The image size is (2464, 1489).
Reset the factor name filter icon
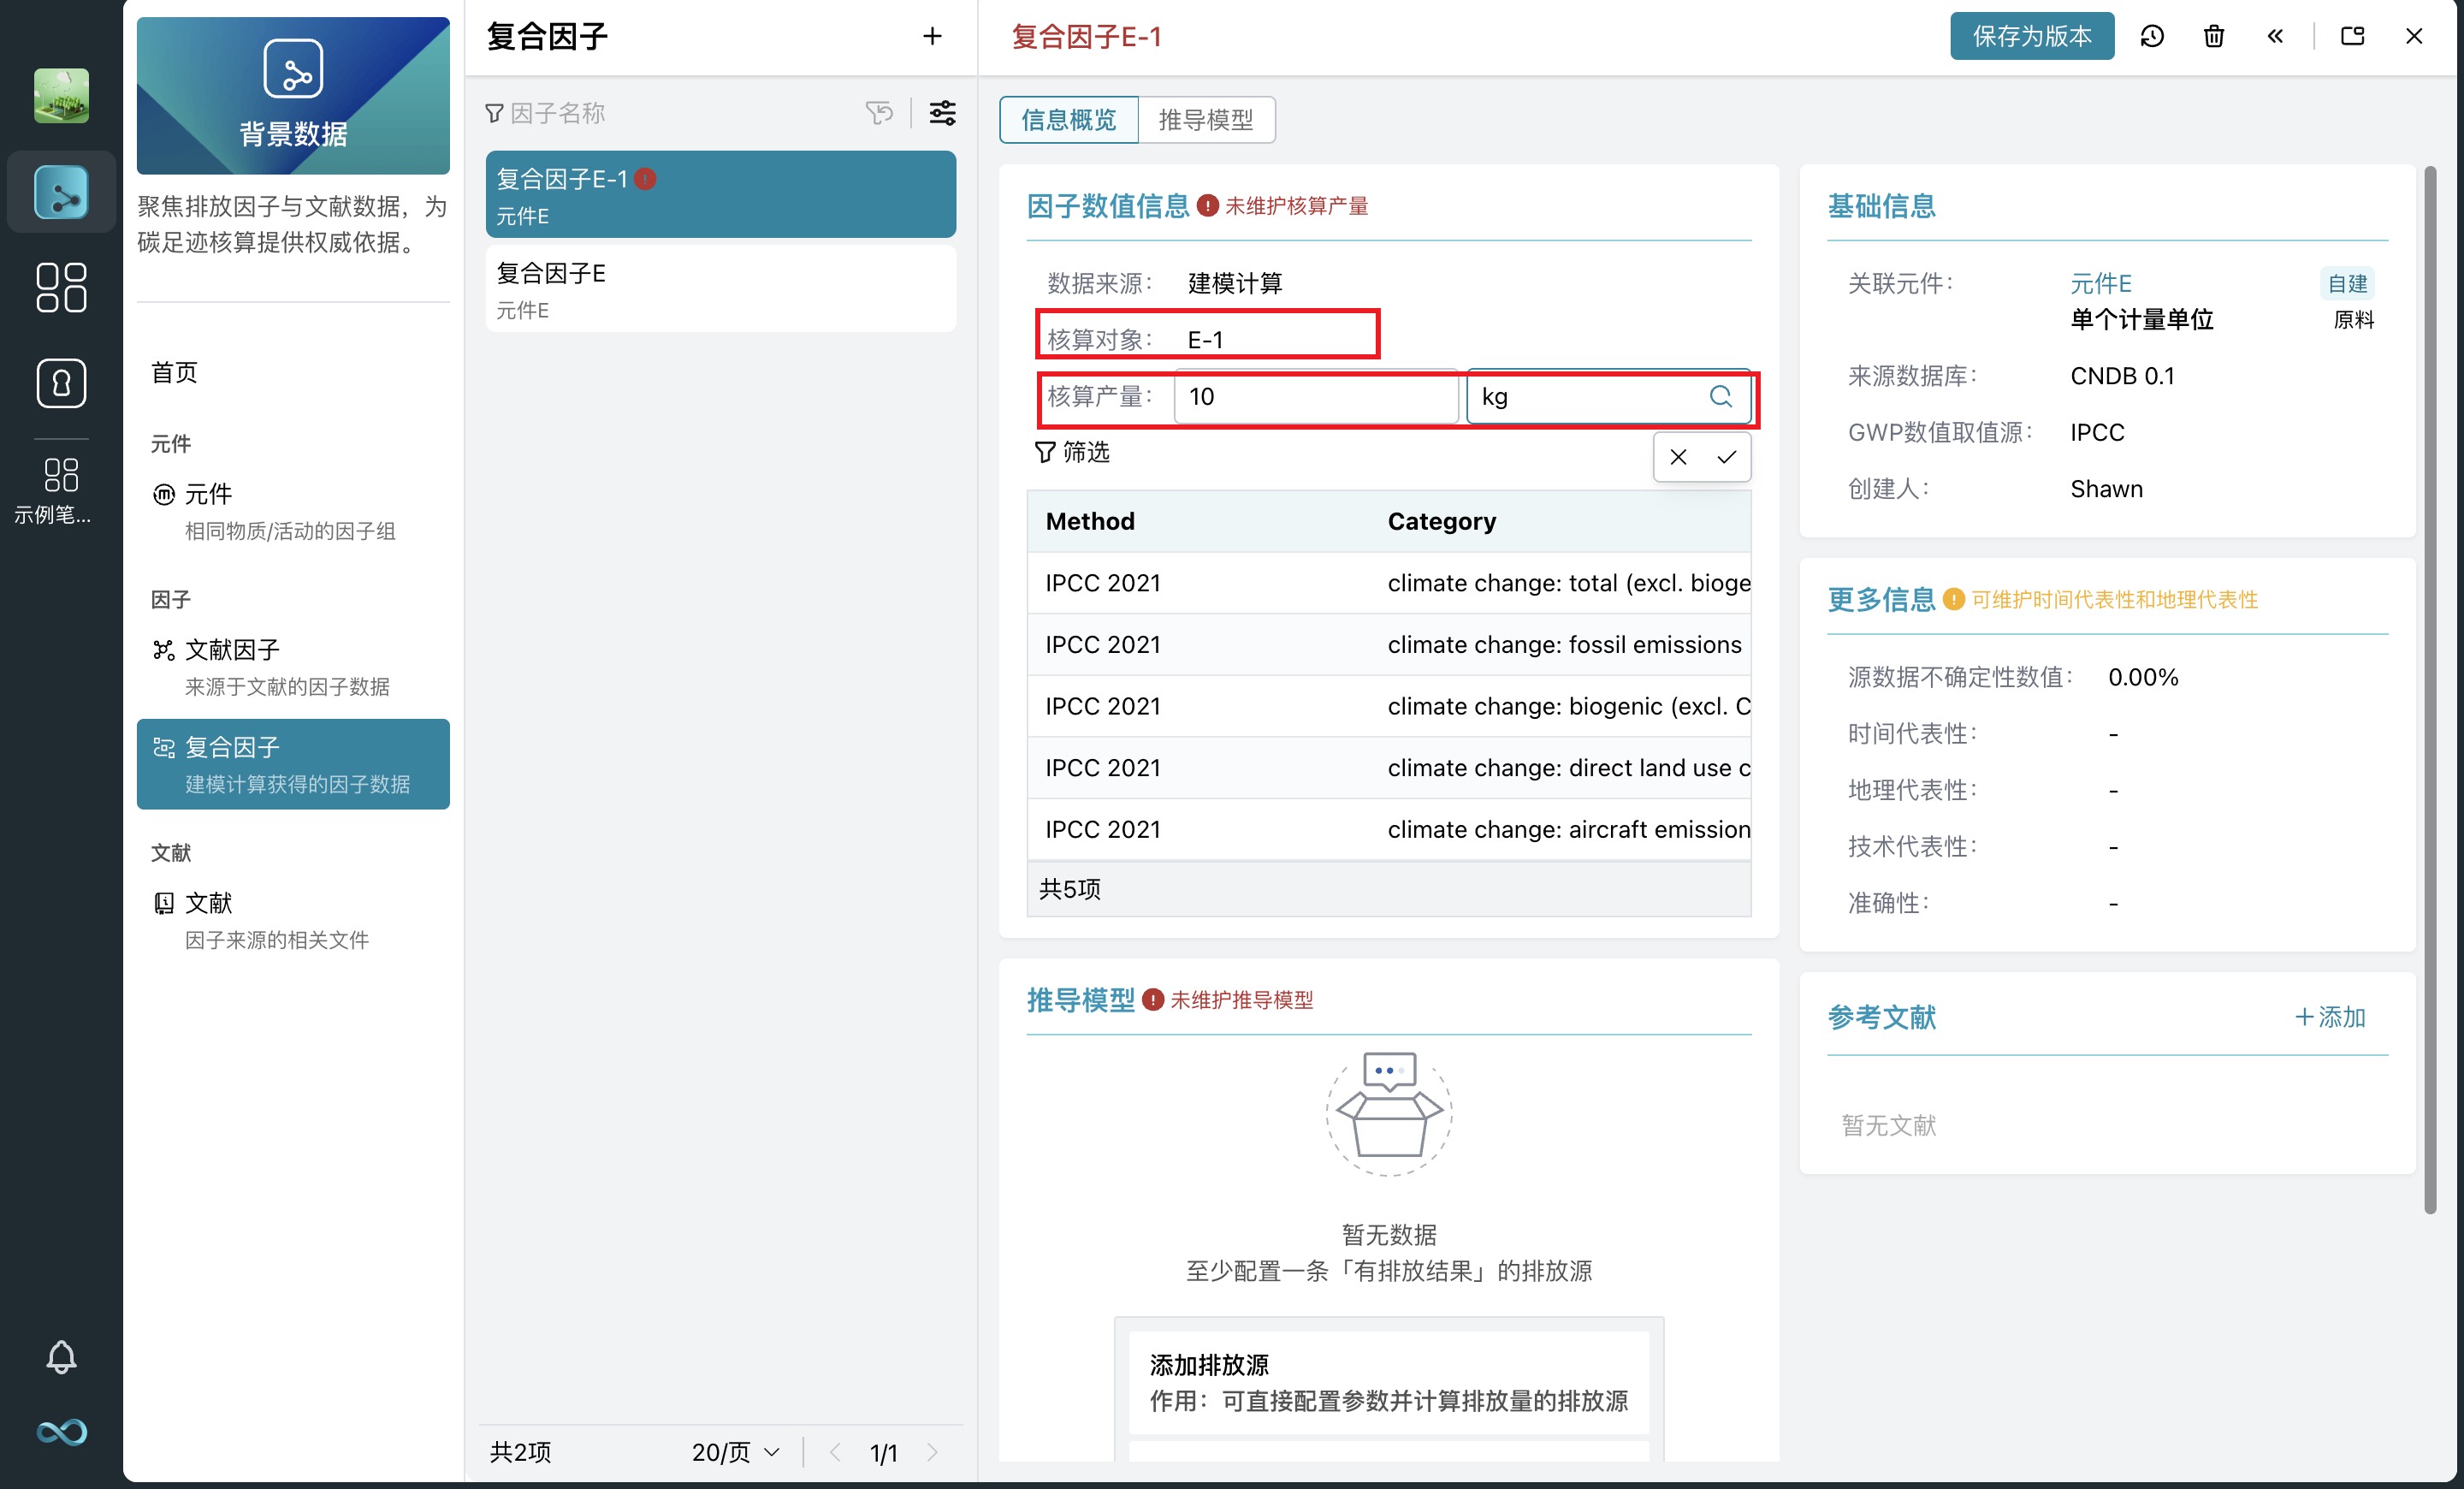879,113
